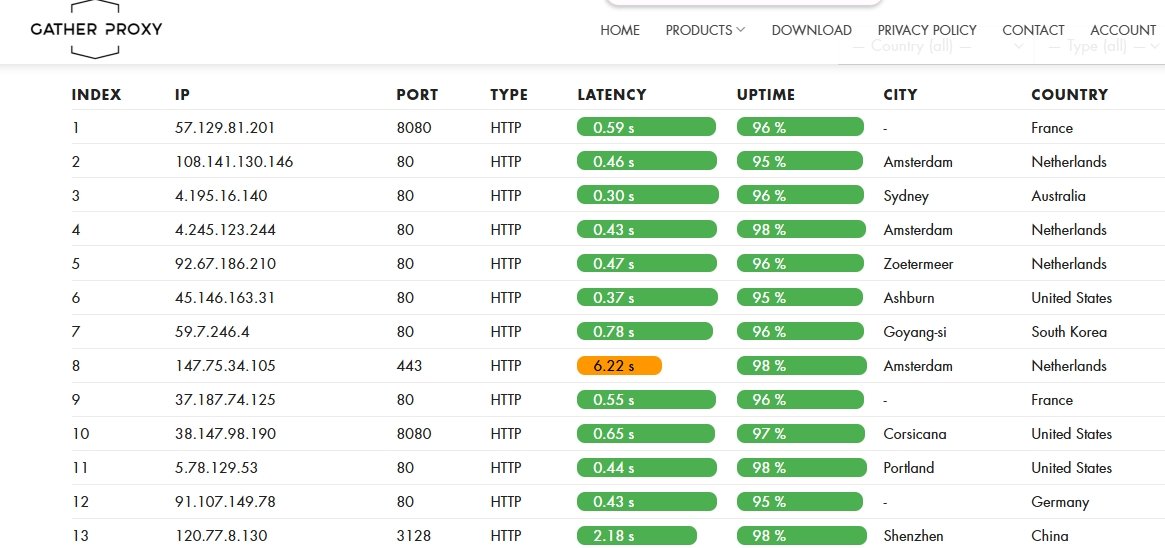Image resolution: width=1165 pixels, height=548 pixels.
Task: Click the 0.37 s latency bar
Action: pyautogui.click(x=647, y=298)
